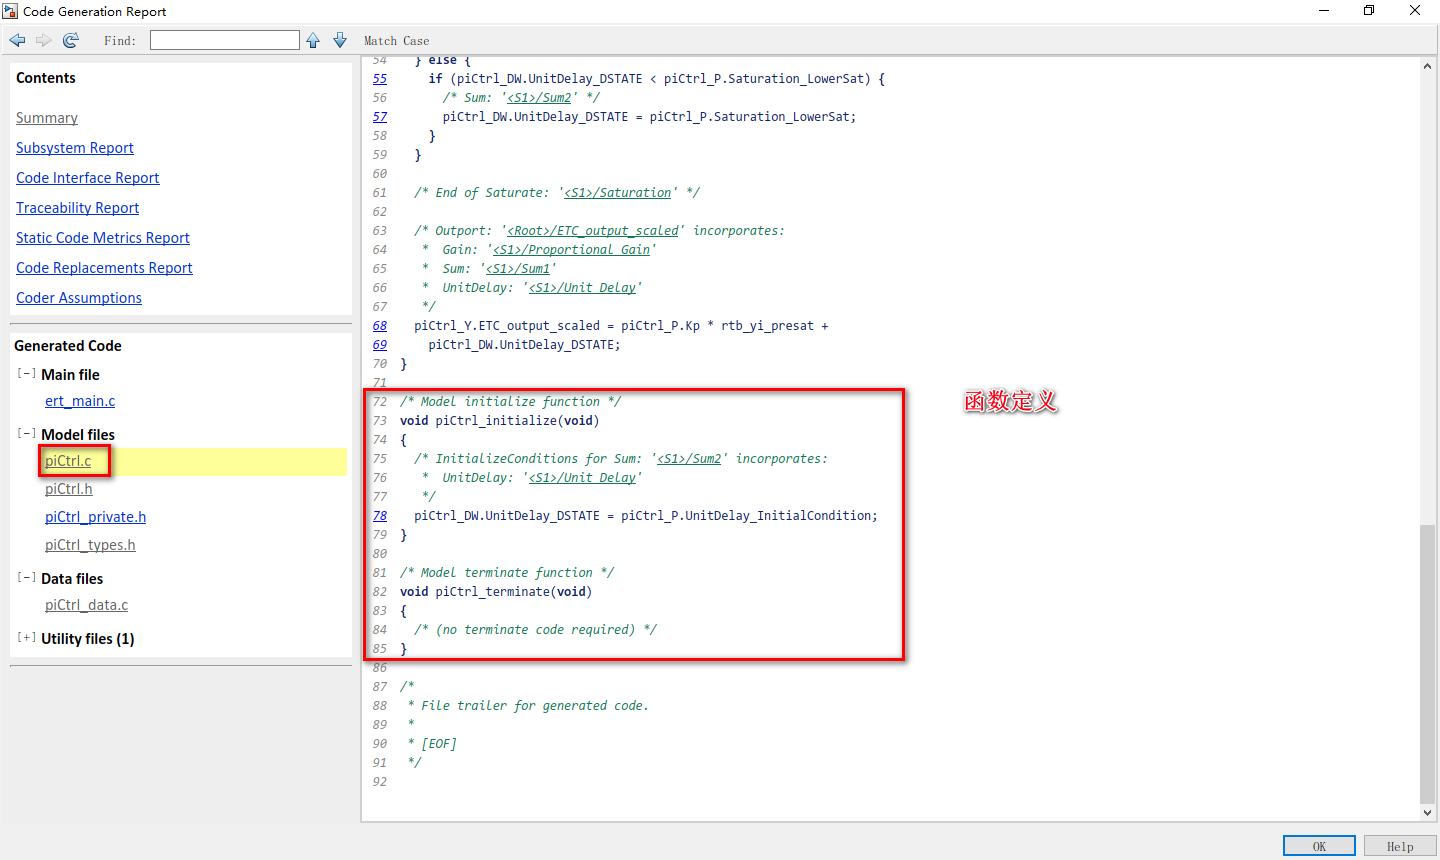Click inside the Find input field
The width and height of the screenshot is (1440, 860).
tap(224, 39)
